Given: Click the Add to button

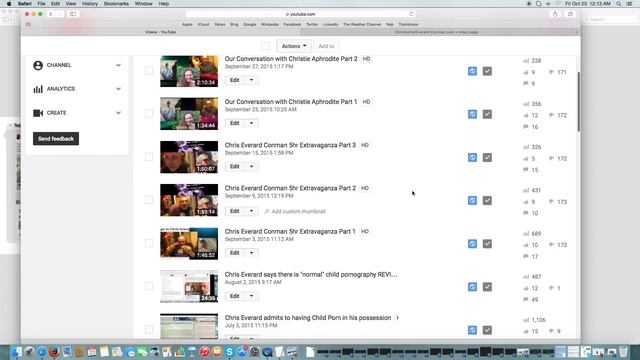Looking at the screenshot, I should coord(326,46).
